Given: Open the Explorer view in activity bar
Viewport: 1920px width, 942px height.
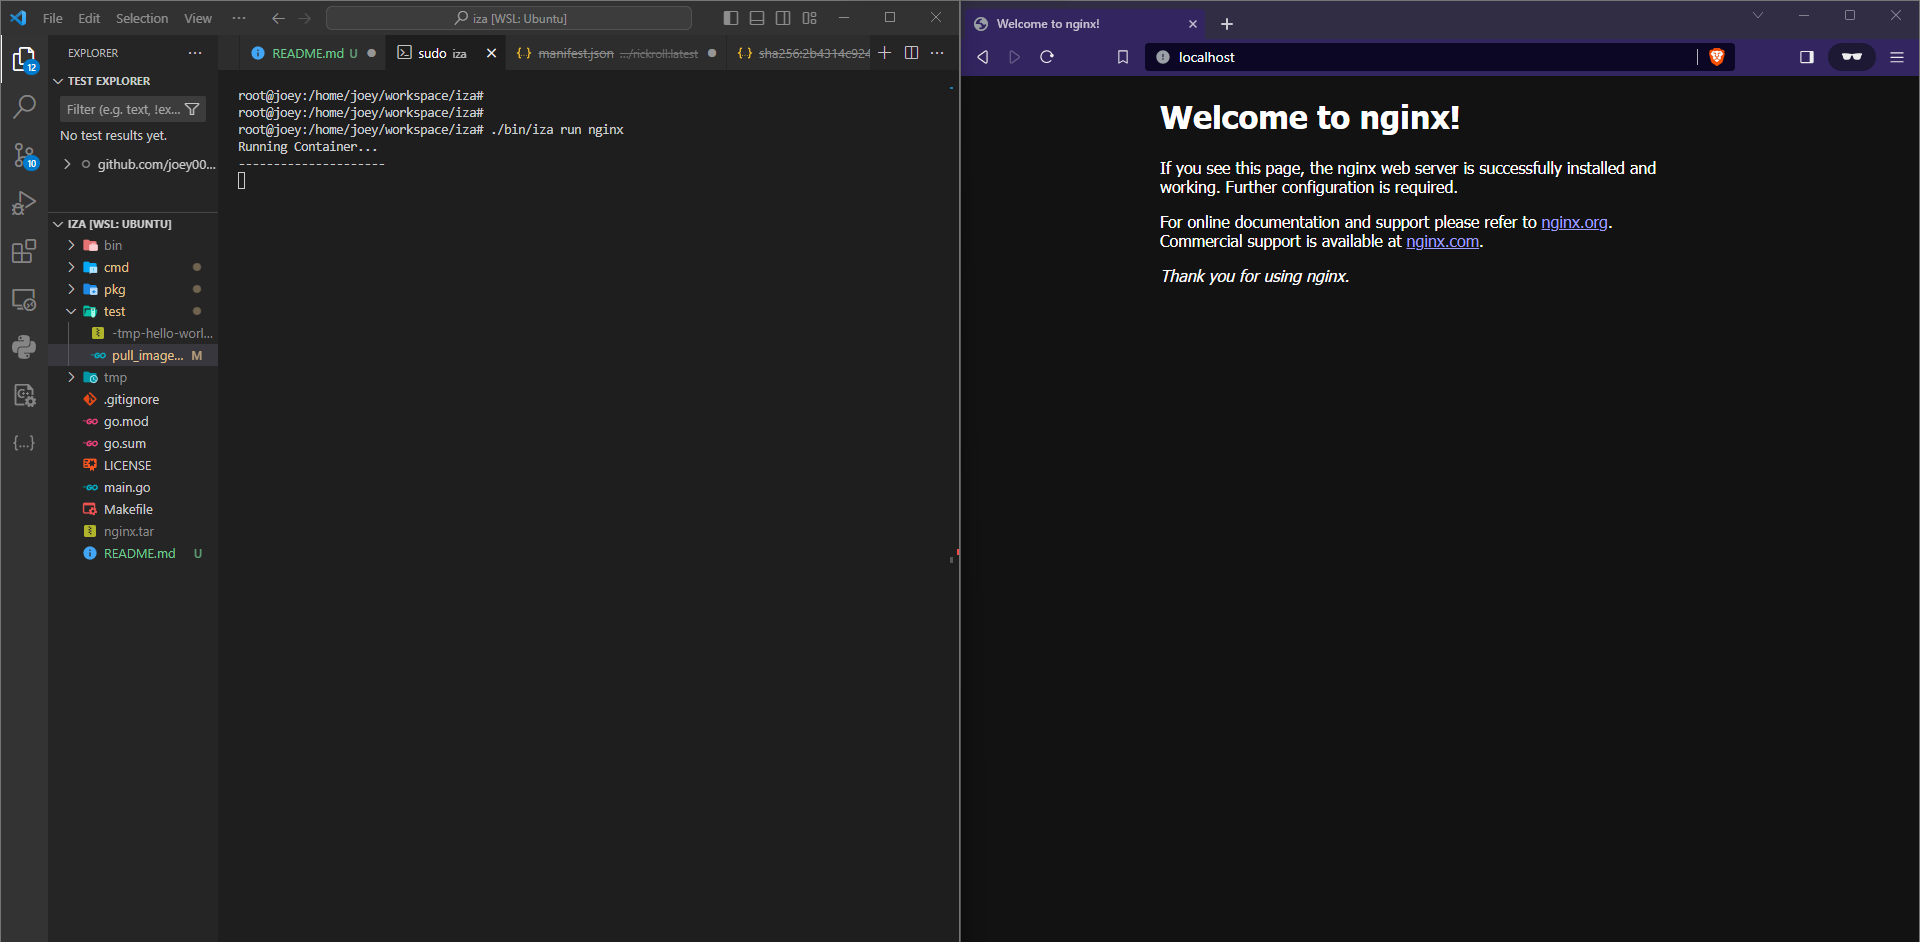Looking at the screenshot, I should pyautogui.click(x=24, y=60).
